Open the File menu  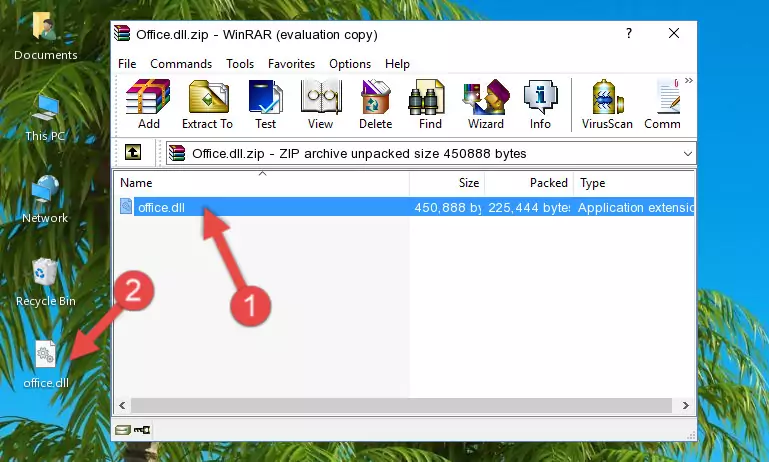pos(127,64)
